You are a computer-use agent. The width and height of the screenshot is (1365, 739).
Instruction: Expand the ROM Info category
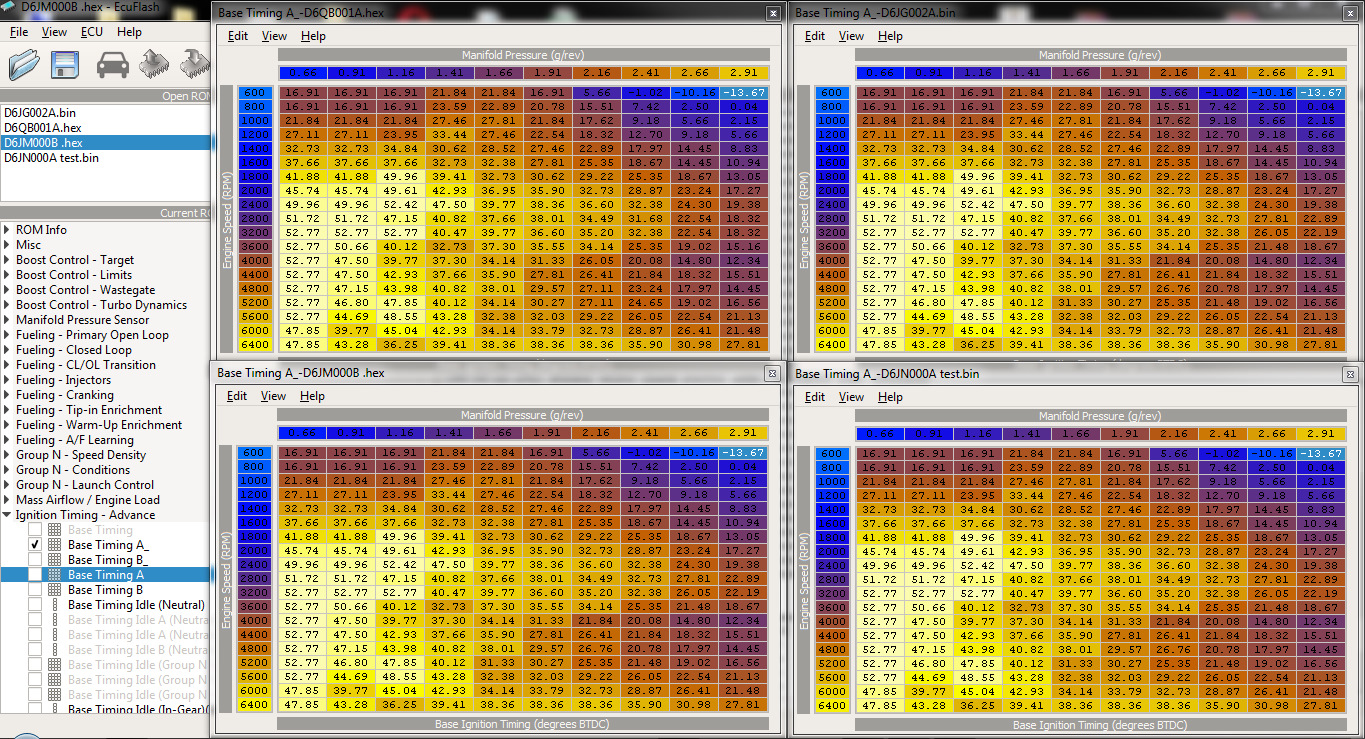[x=8, y=230]
